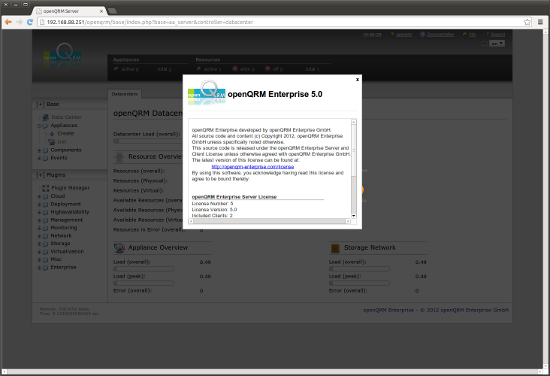Click the Appliance Overview monitor icon
The height and width of the screenshot is (376, 550).
(x=119, y=248)
